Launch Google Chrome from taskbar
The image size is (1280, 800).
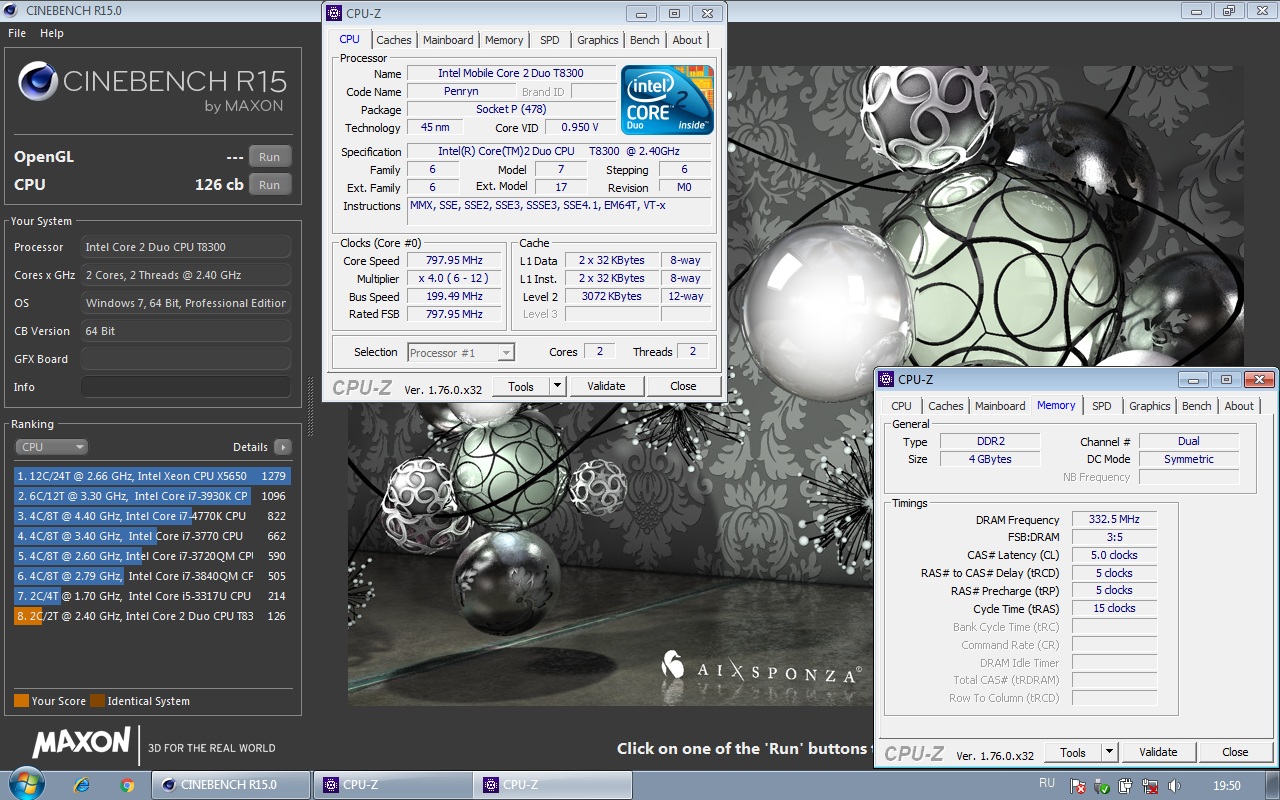127,785
